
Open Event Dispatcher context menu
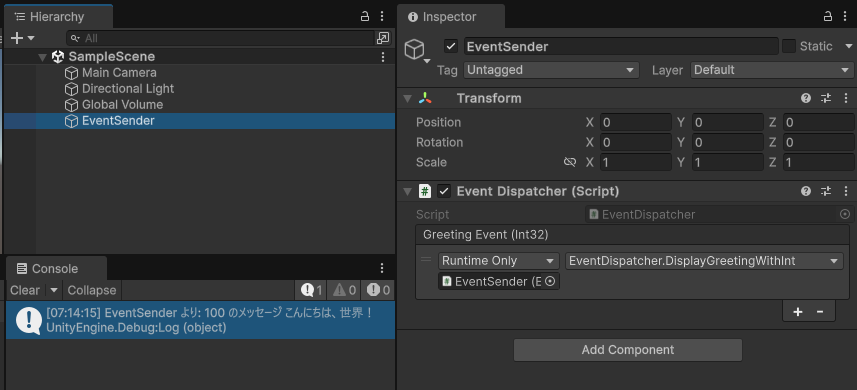click(x=846, y=191)
